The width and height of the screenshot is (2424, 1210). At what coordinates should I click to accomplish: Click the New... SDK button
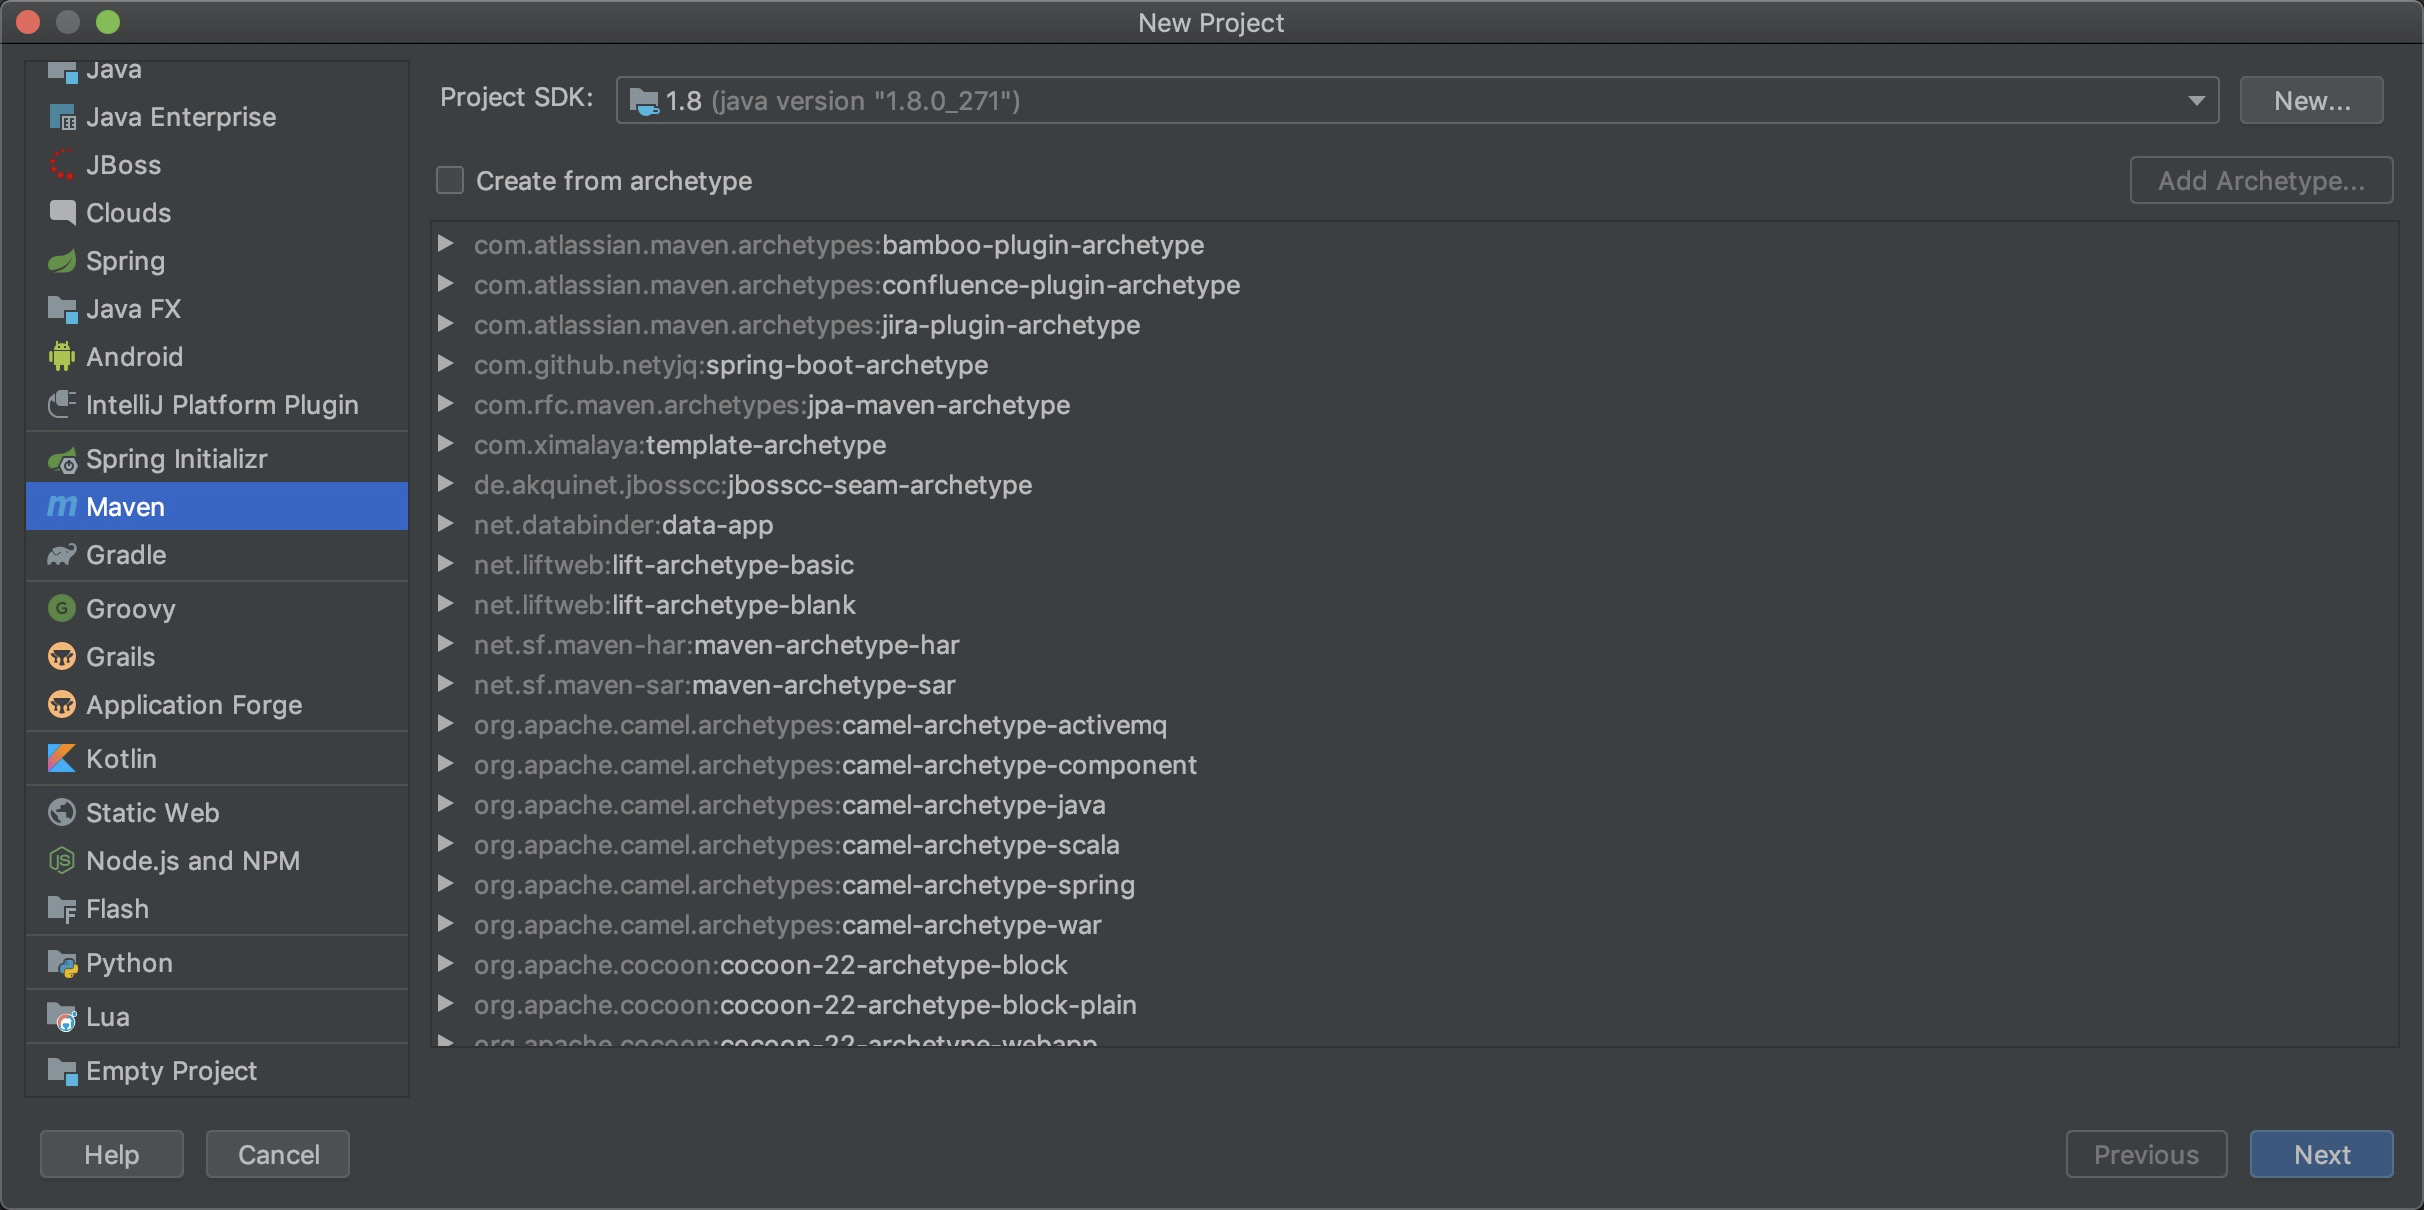(2311, 101)
